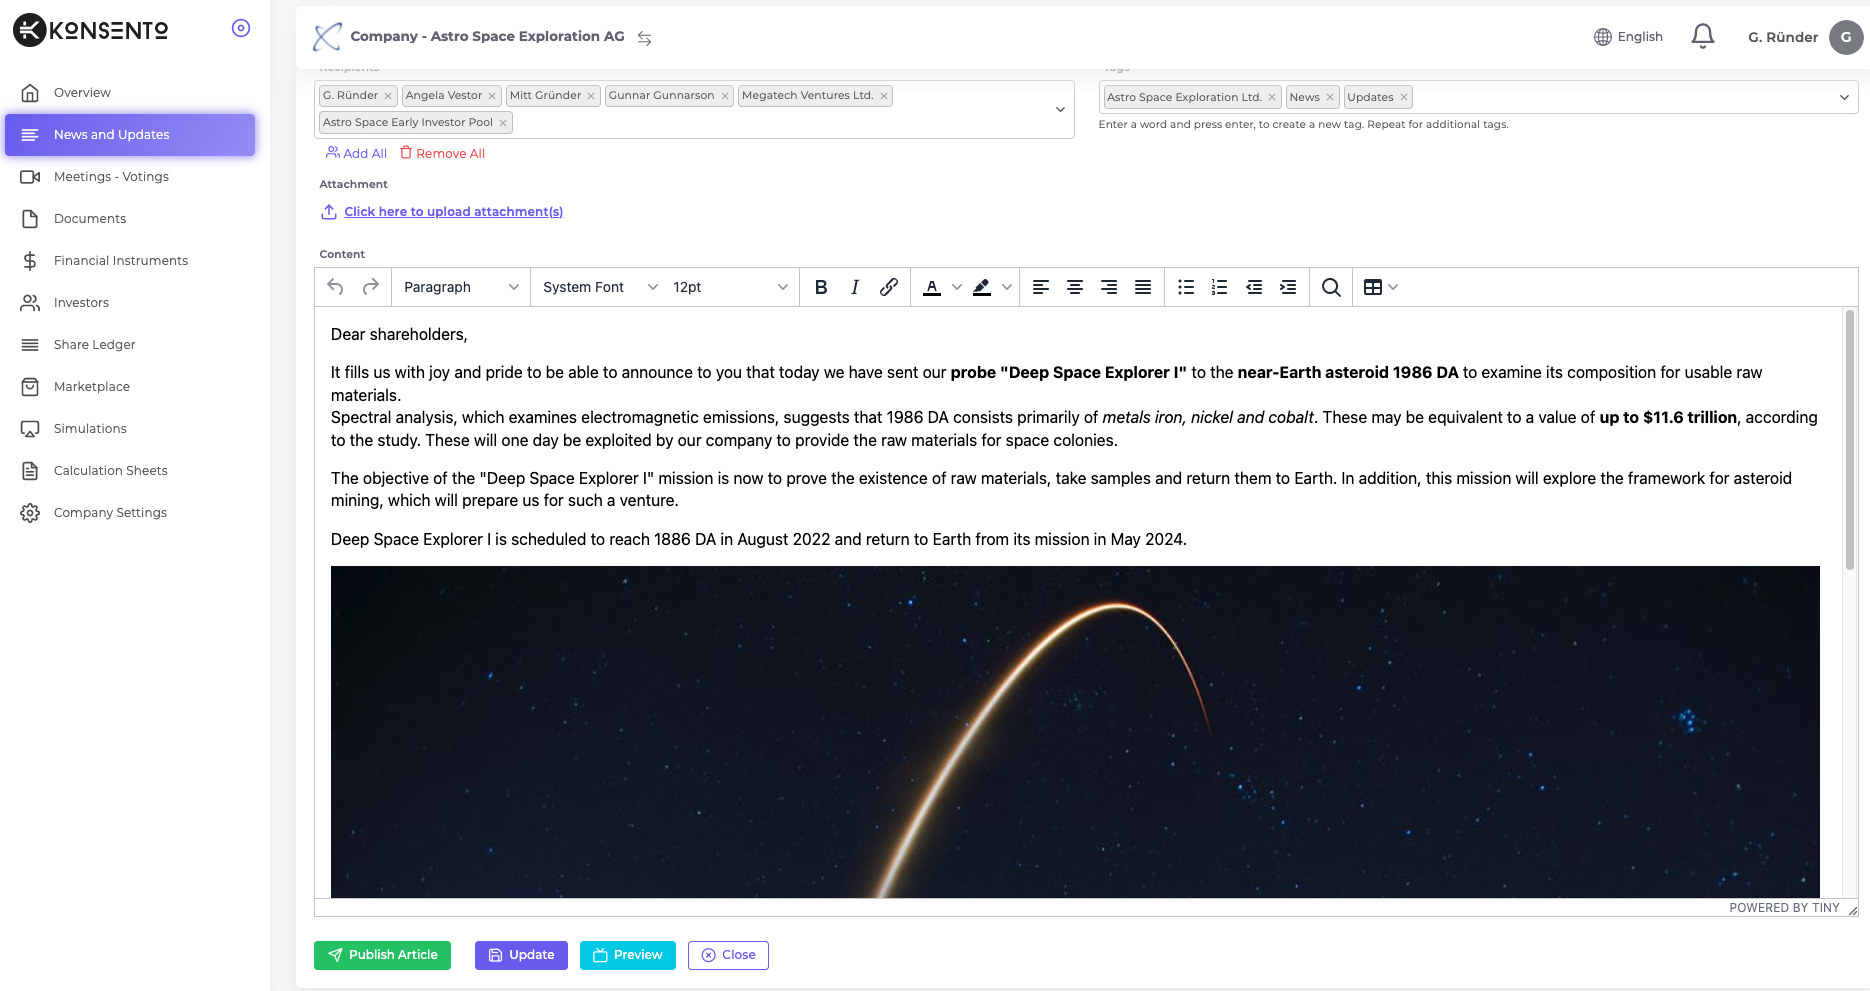This screenshot has height=991, width=1870.
Task: Navigate to Share Ledger in the sidebar
Action: click(x=94, y=344)
